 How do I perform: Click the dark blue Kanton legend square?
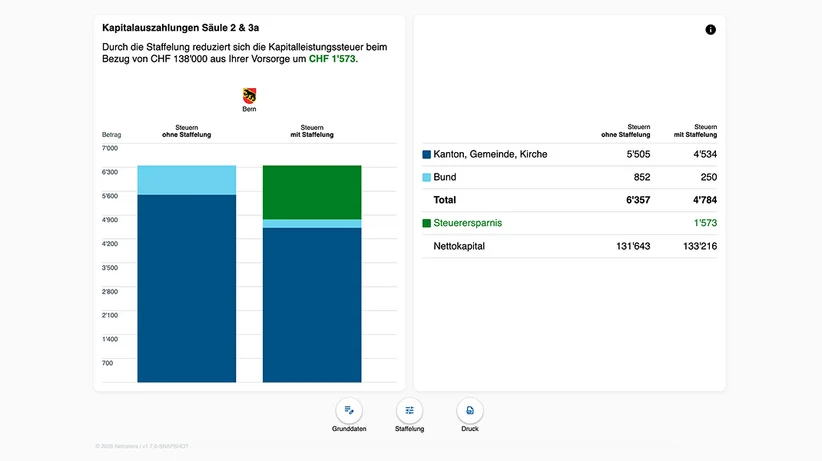pos(427,155)
